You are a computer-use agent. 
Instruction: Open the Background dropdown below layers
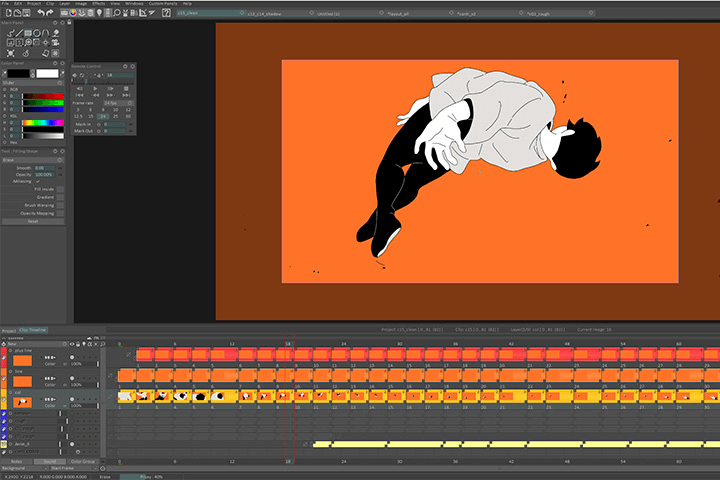(24, 468)
